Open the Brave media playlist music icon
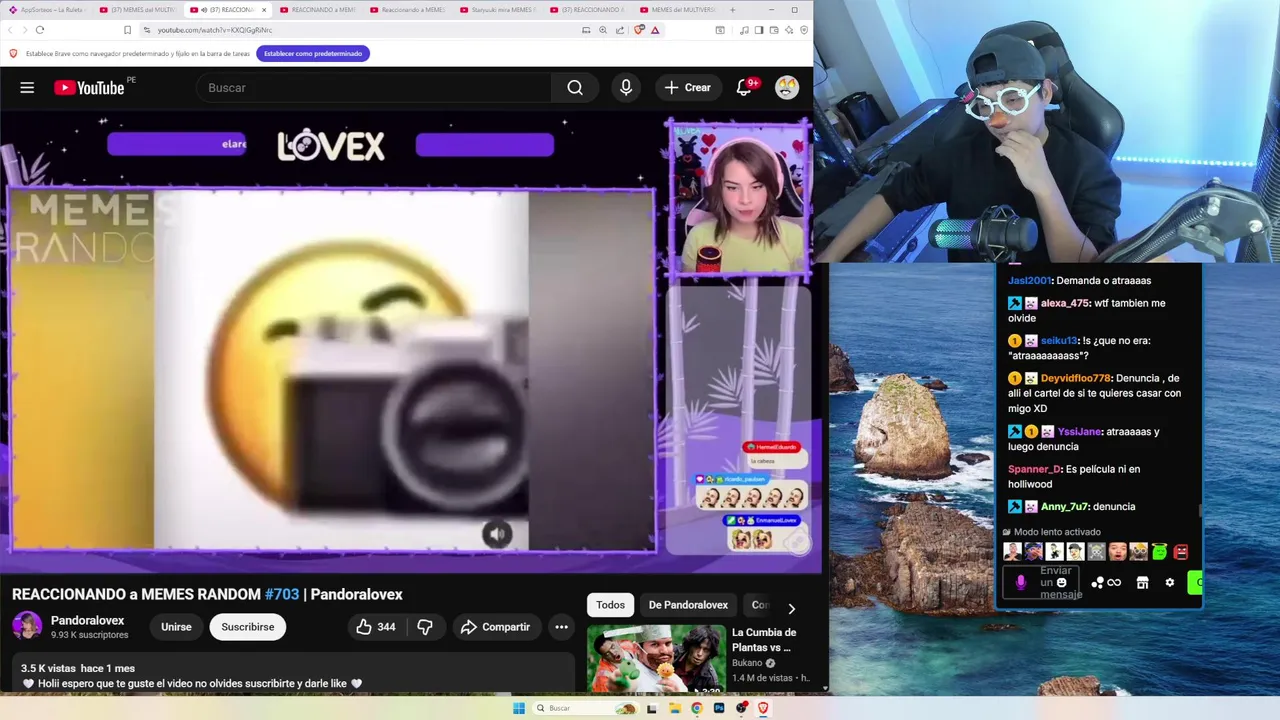Screen dimensions: 1280x720 744,30
